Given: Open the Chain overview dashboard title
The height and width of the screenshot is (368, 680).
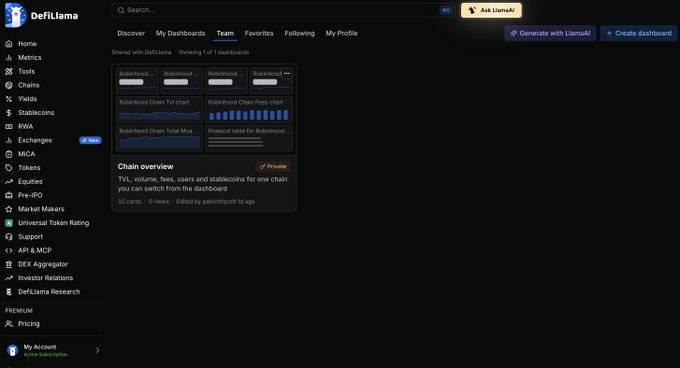Looking at the screenshot, I should tap(145, 166).
